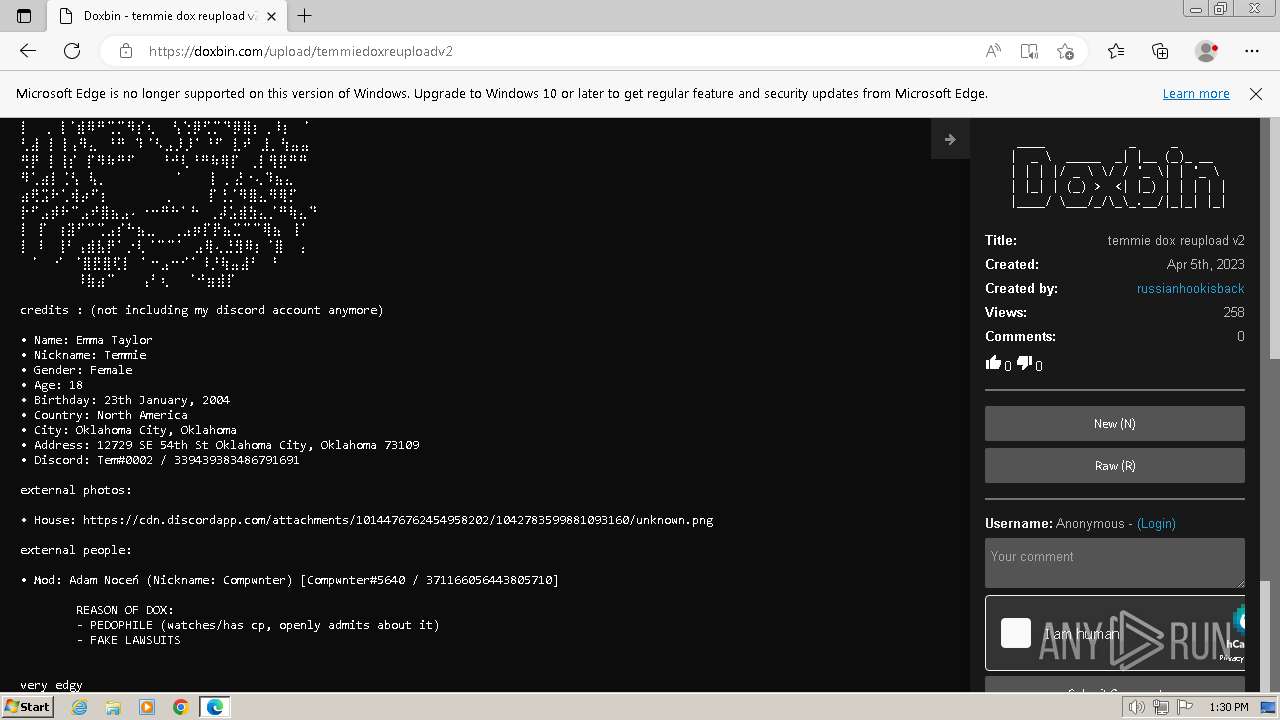
Task: Upvote the paste with thumbs up
Action: click(x=993, y=363)
